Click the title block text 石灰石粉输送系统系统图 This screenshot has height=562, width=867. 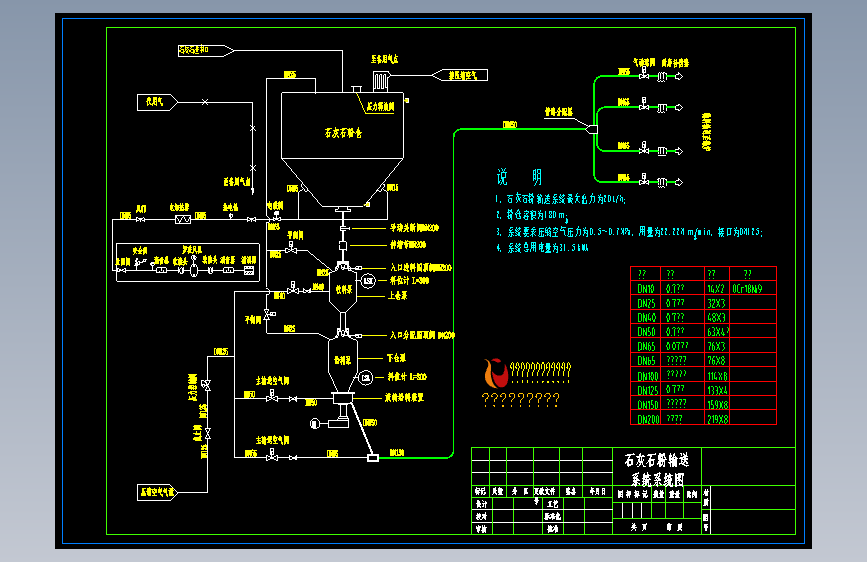pyautogui.click(x=657, y=469)
